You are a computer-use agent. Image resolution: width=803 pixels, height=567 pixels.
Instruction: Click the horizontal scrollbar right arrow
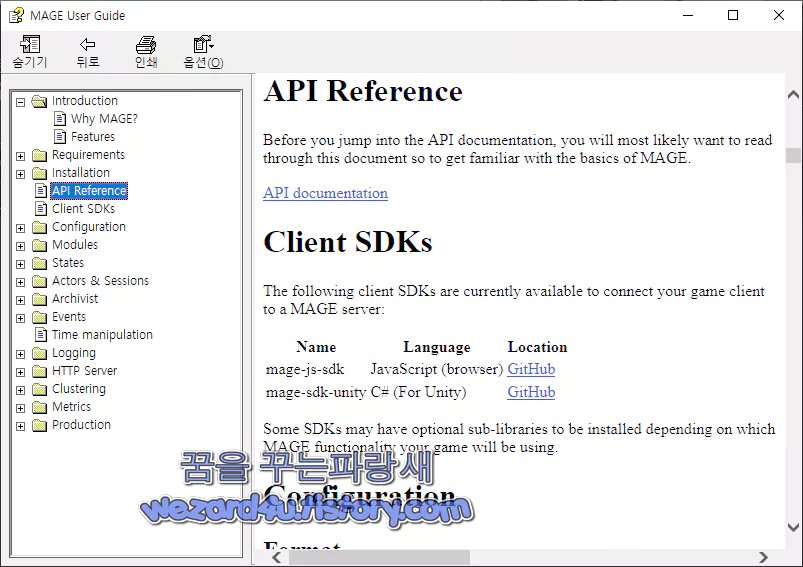click(763, 557)
